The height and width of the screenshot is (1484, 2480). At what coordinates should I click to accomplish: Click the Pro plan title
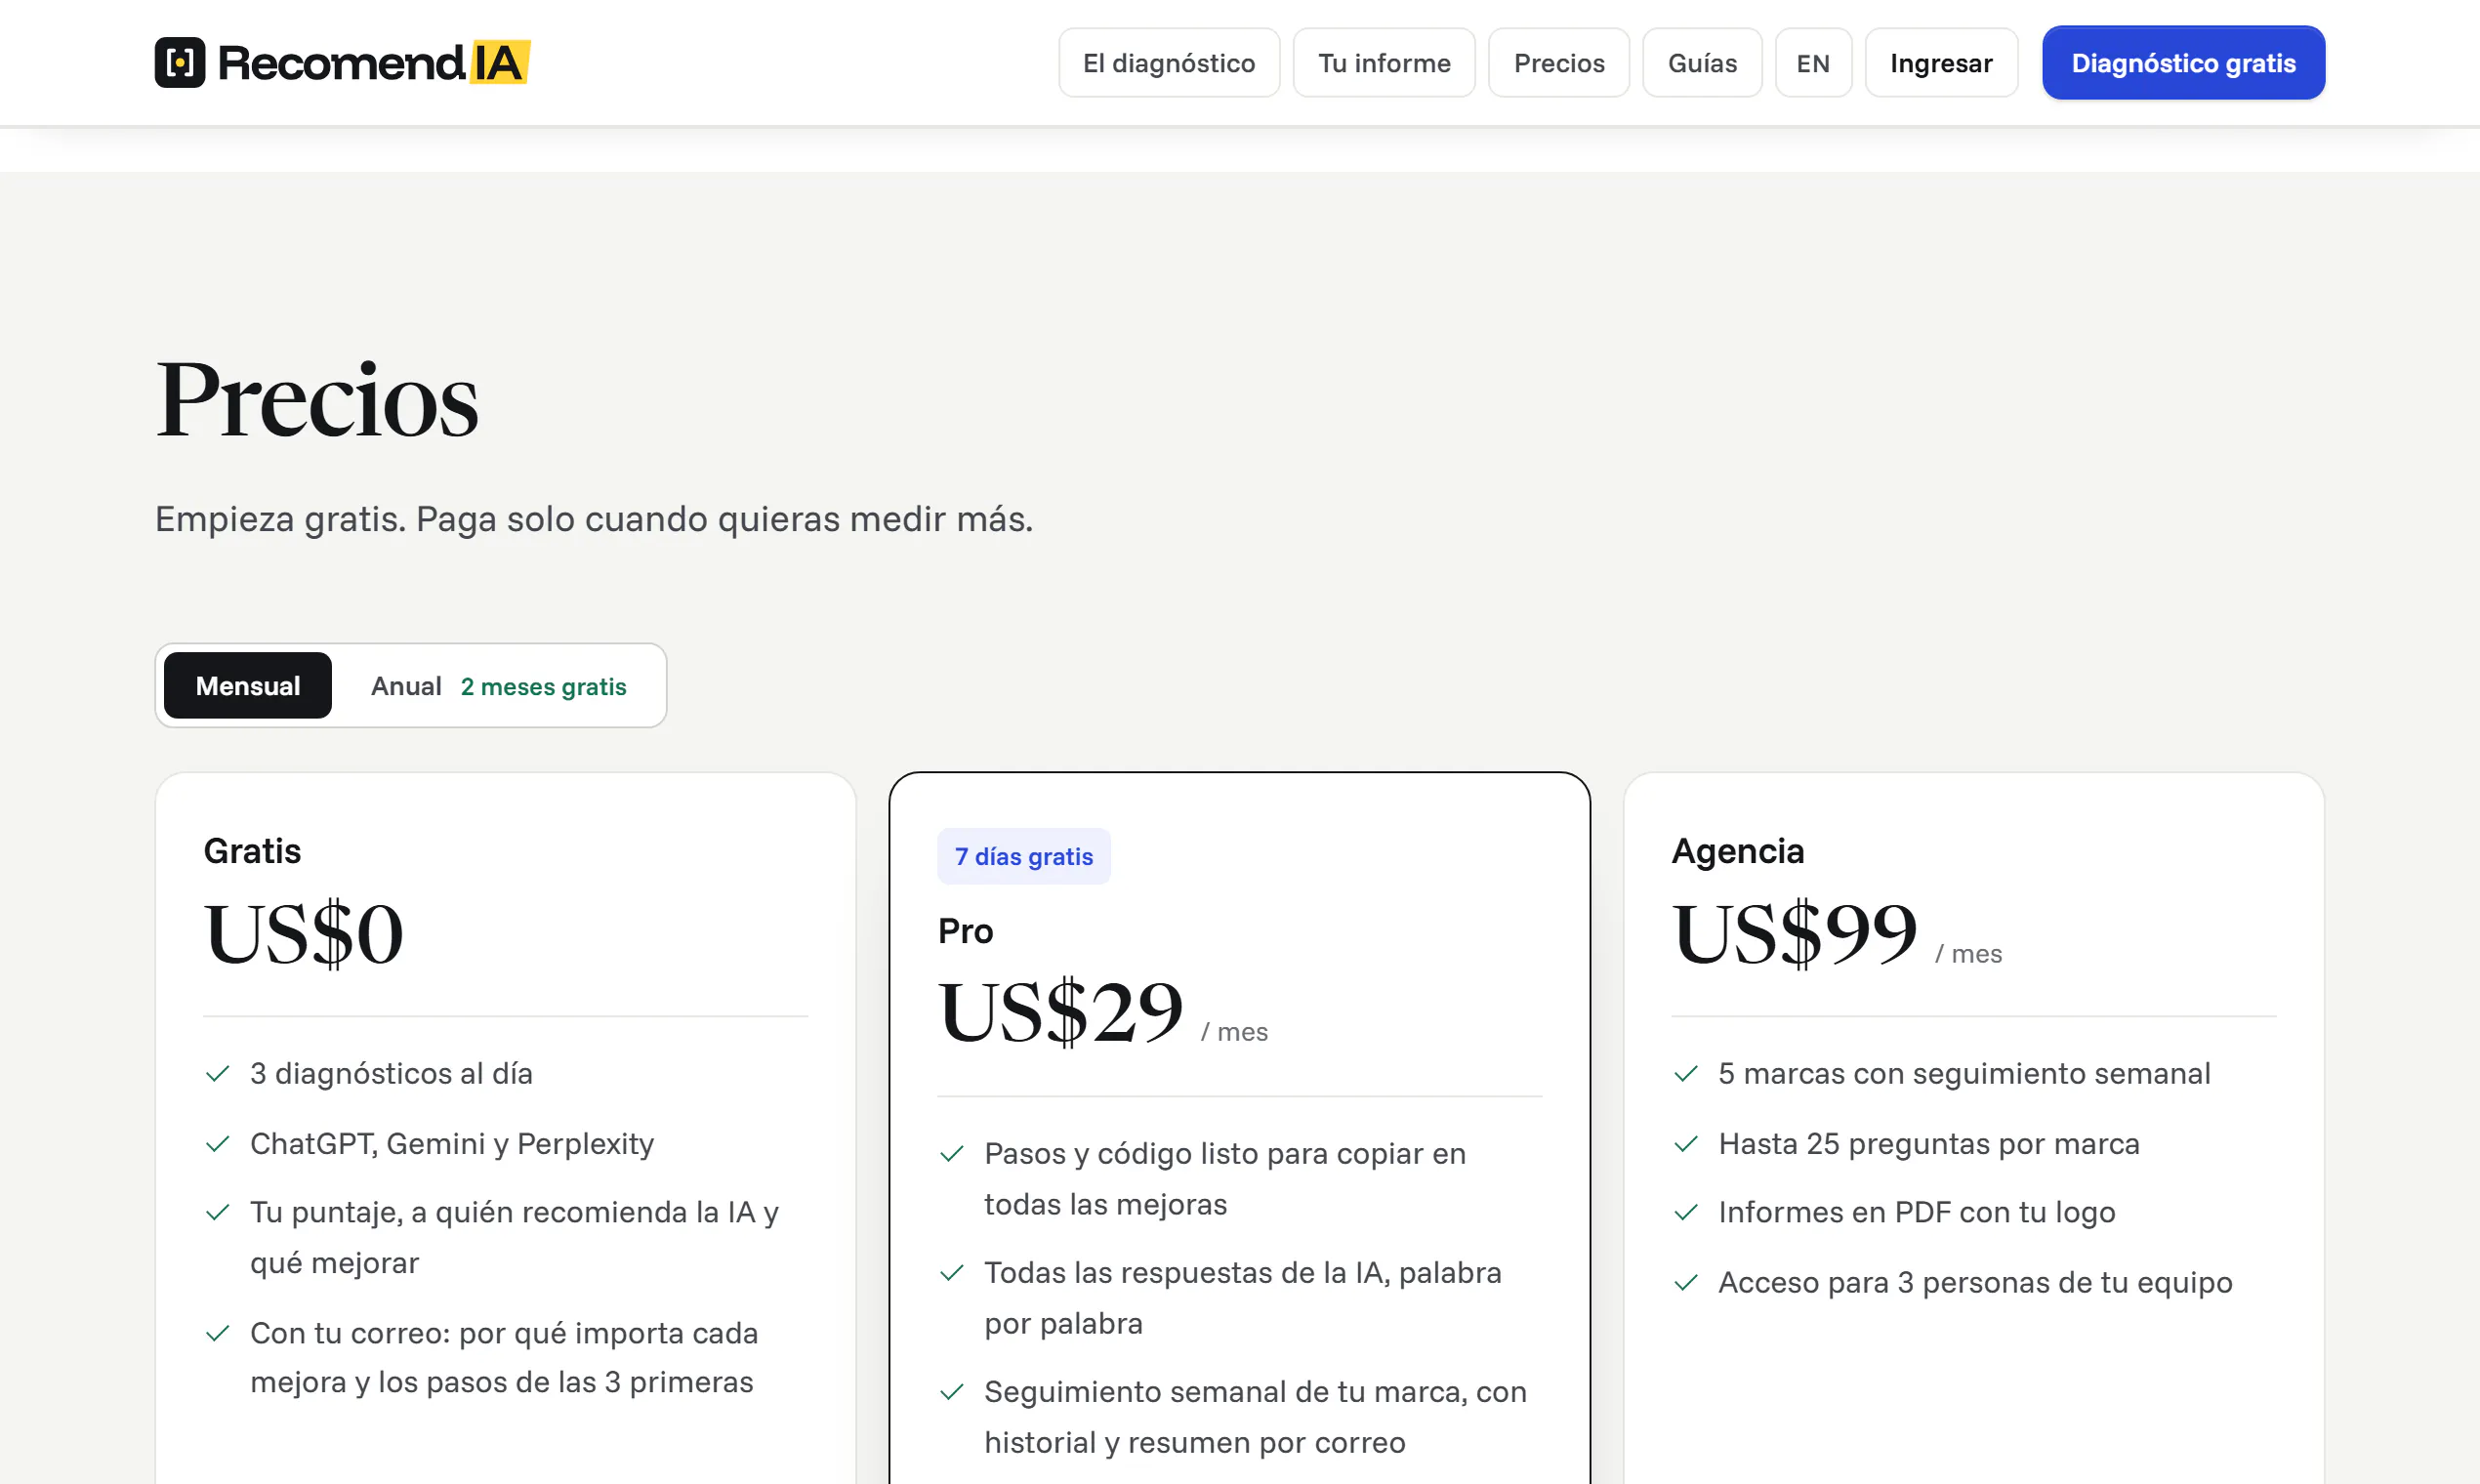[965, 931]
